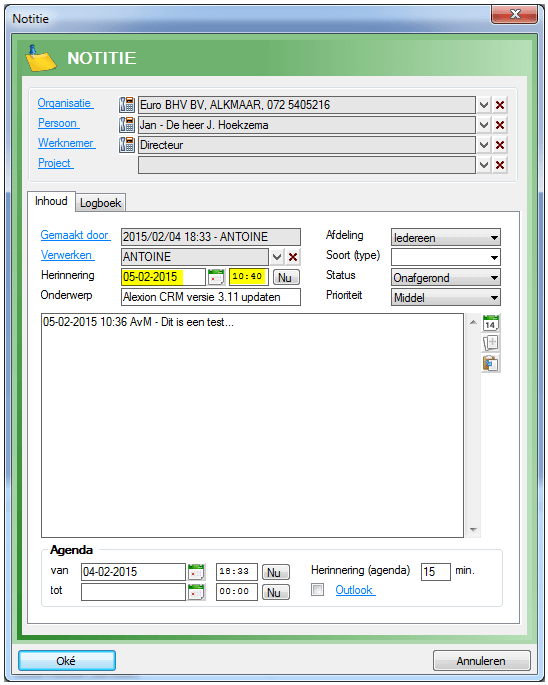Open the Project link

(55, 163)
